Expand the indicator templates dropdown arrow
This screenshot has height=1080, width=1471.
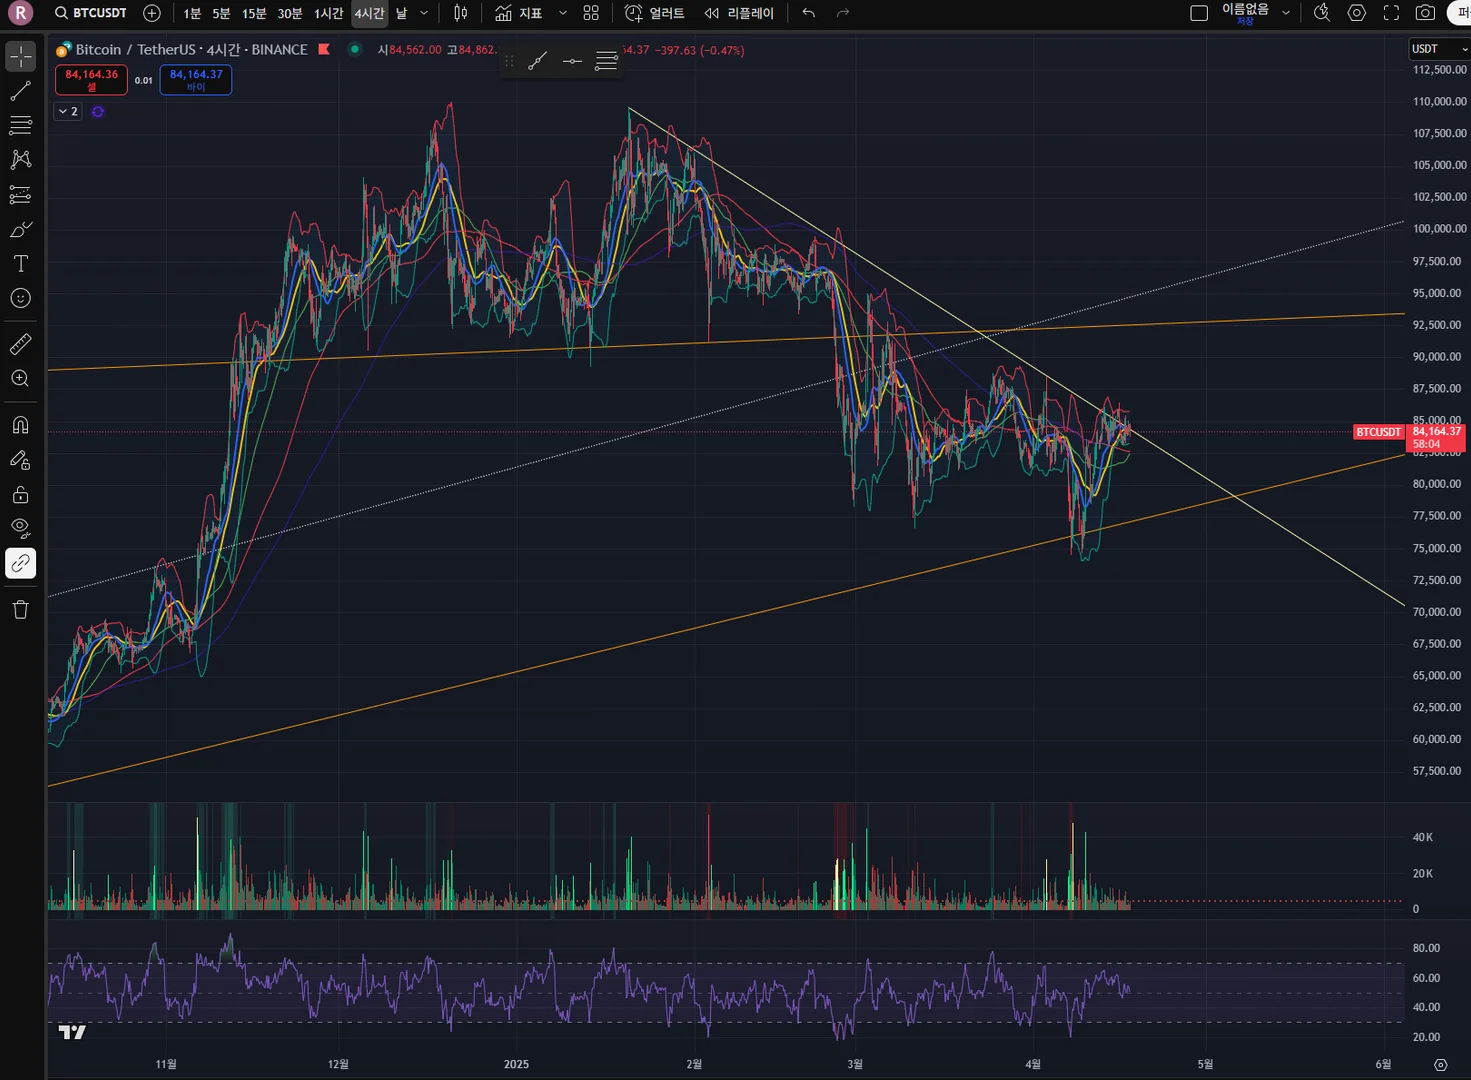click(x=563, y=13)
